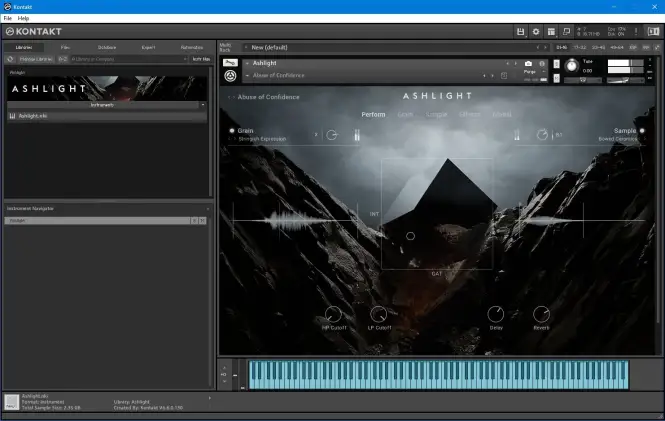The width and height of the screenshot is (665, 421).
Task: Click the Grain loop/circular mode icon
Action: (x=332, y=135)
